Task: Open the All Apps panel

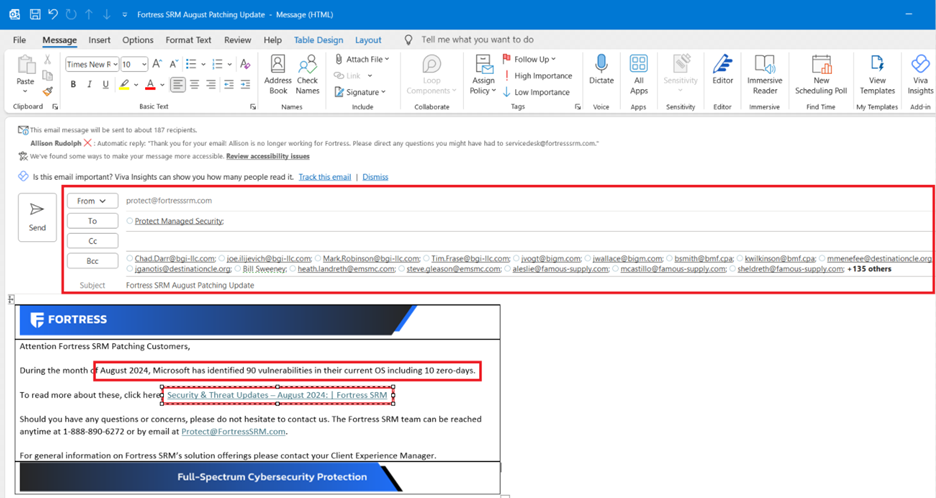Action: pyautogui.click(x=638, y=70)
